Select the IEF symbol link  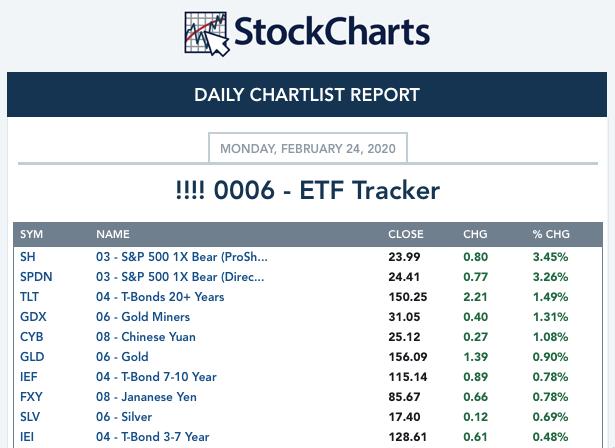pos(29,377)
